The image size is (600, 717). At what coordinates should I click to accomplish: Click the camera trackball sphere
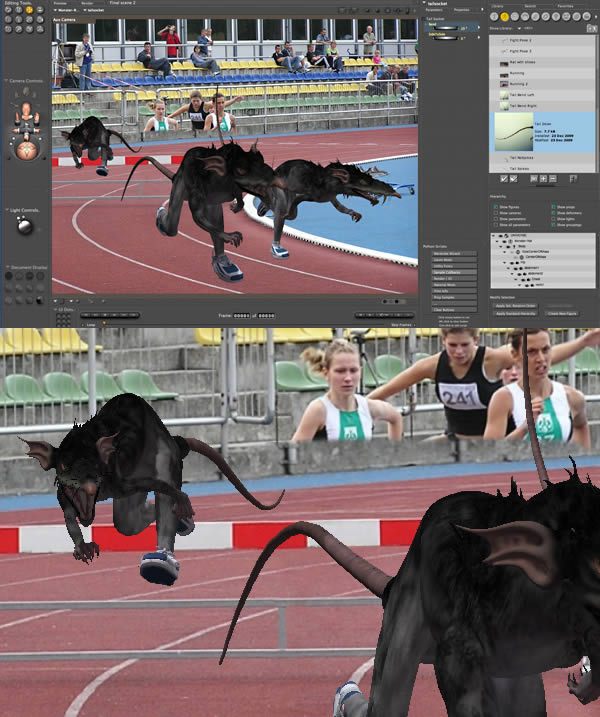[x=27, y=150]
